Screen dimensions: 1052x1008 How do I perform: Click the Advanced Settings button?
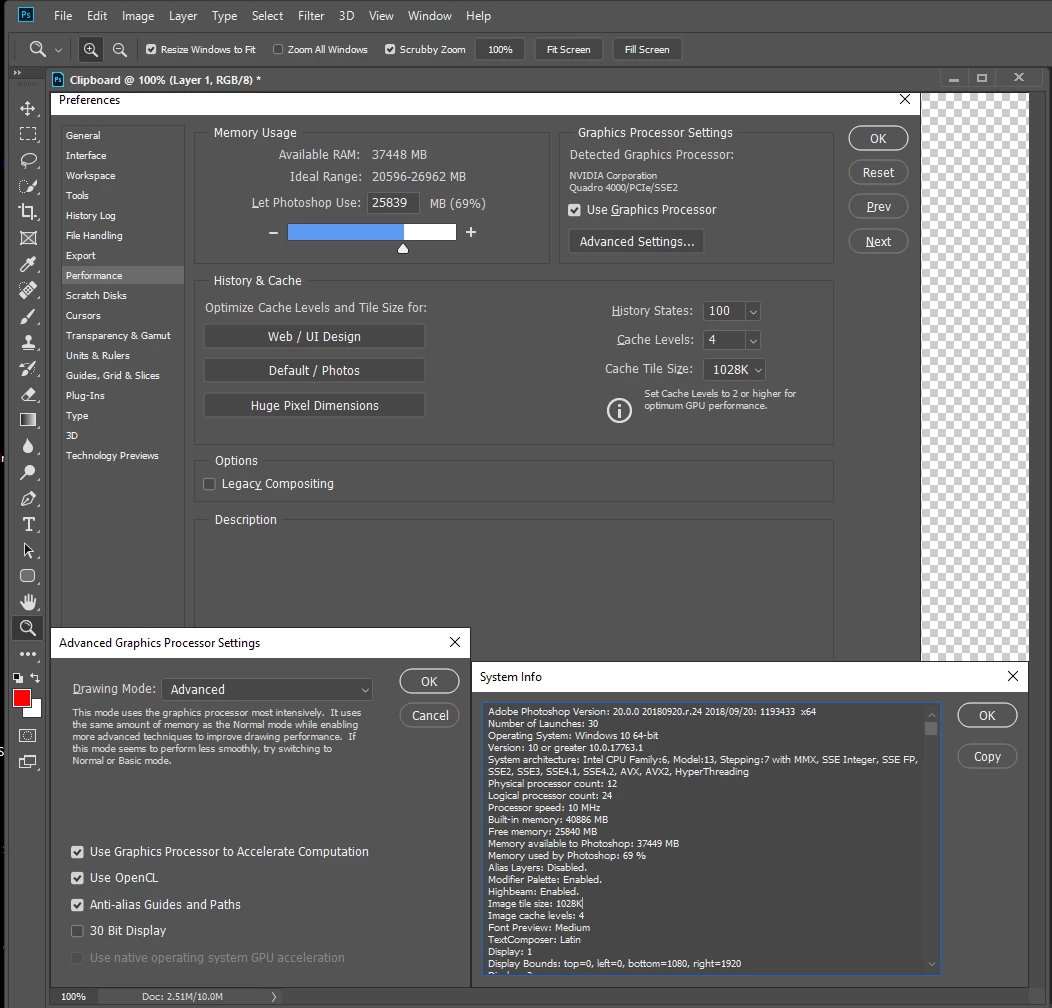636,242
